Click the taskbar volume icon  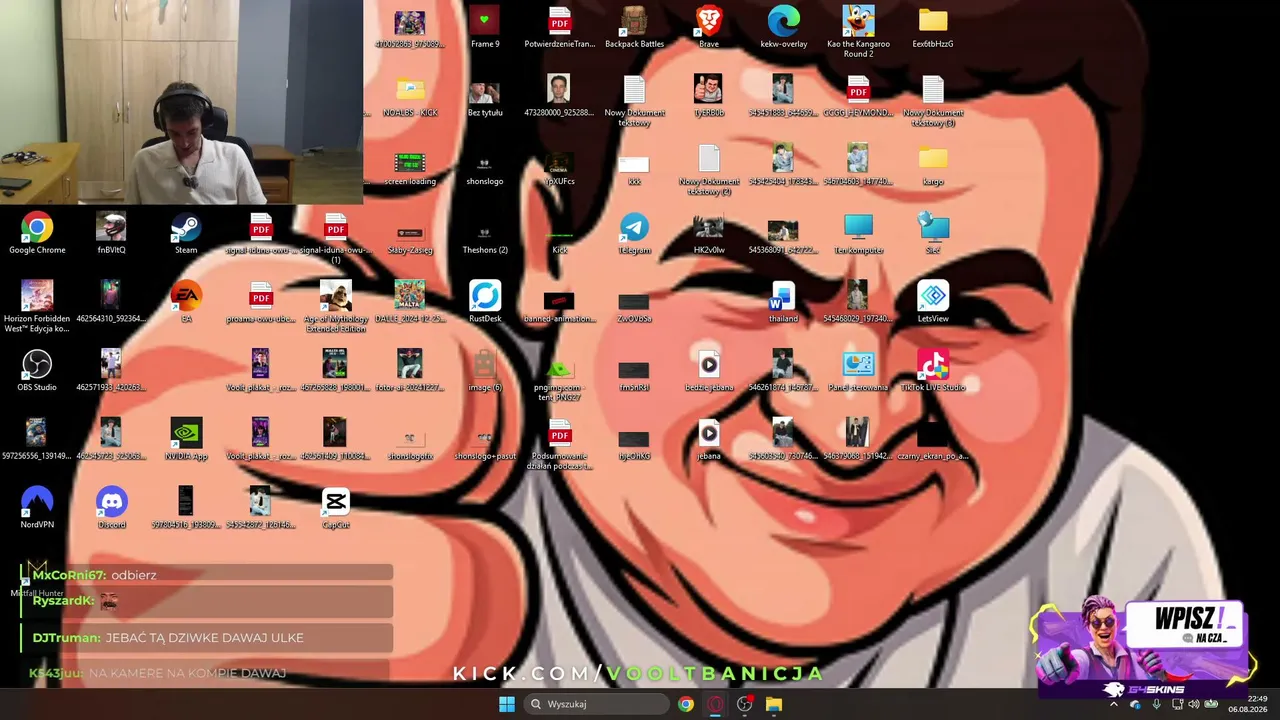[1193, 704]
